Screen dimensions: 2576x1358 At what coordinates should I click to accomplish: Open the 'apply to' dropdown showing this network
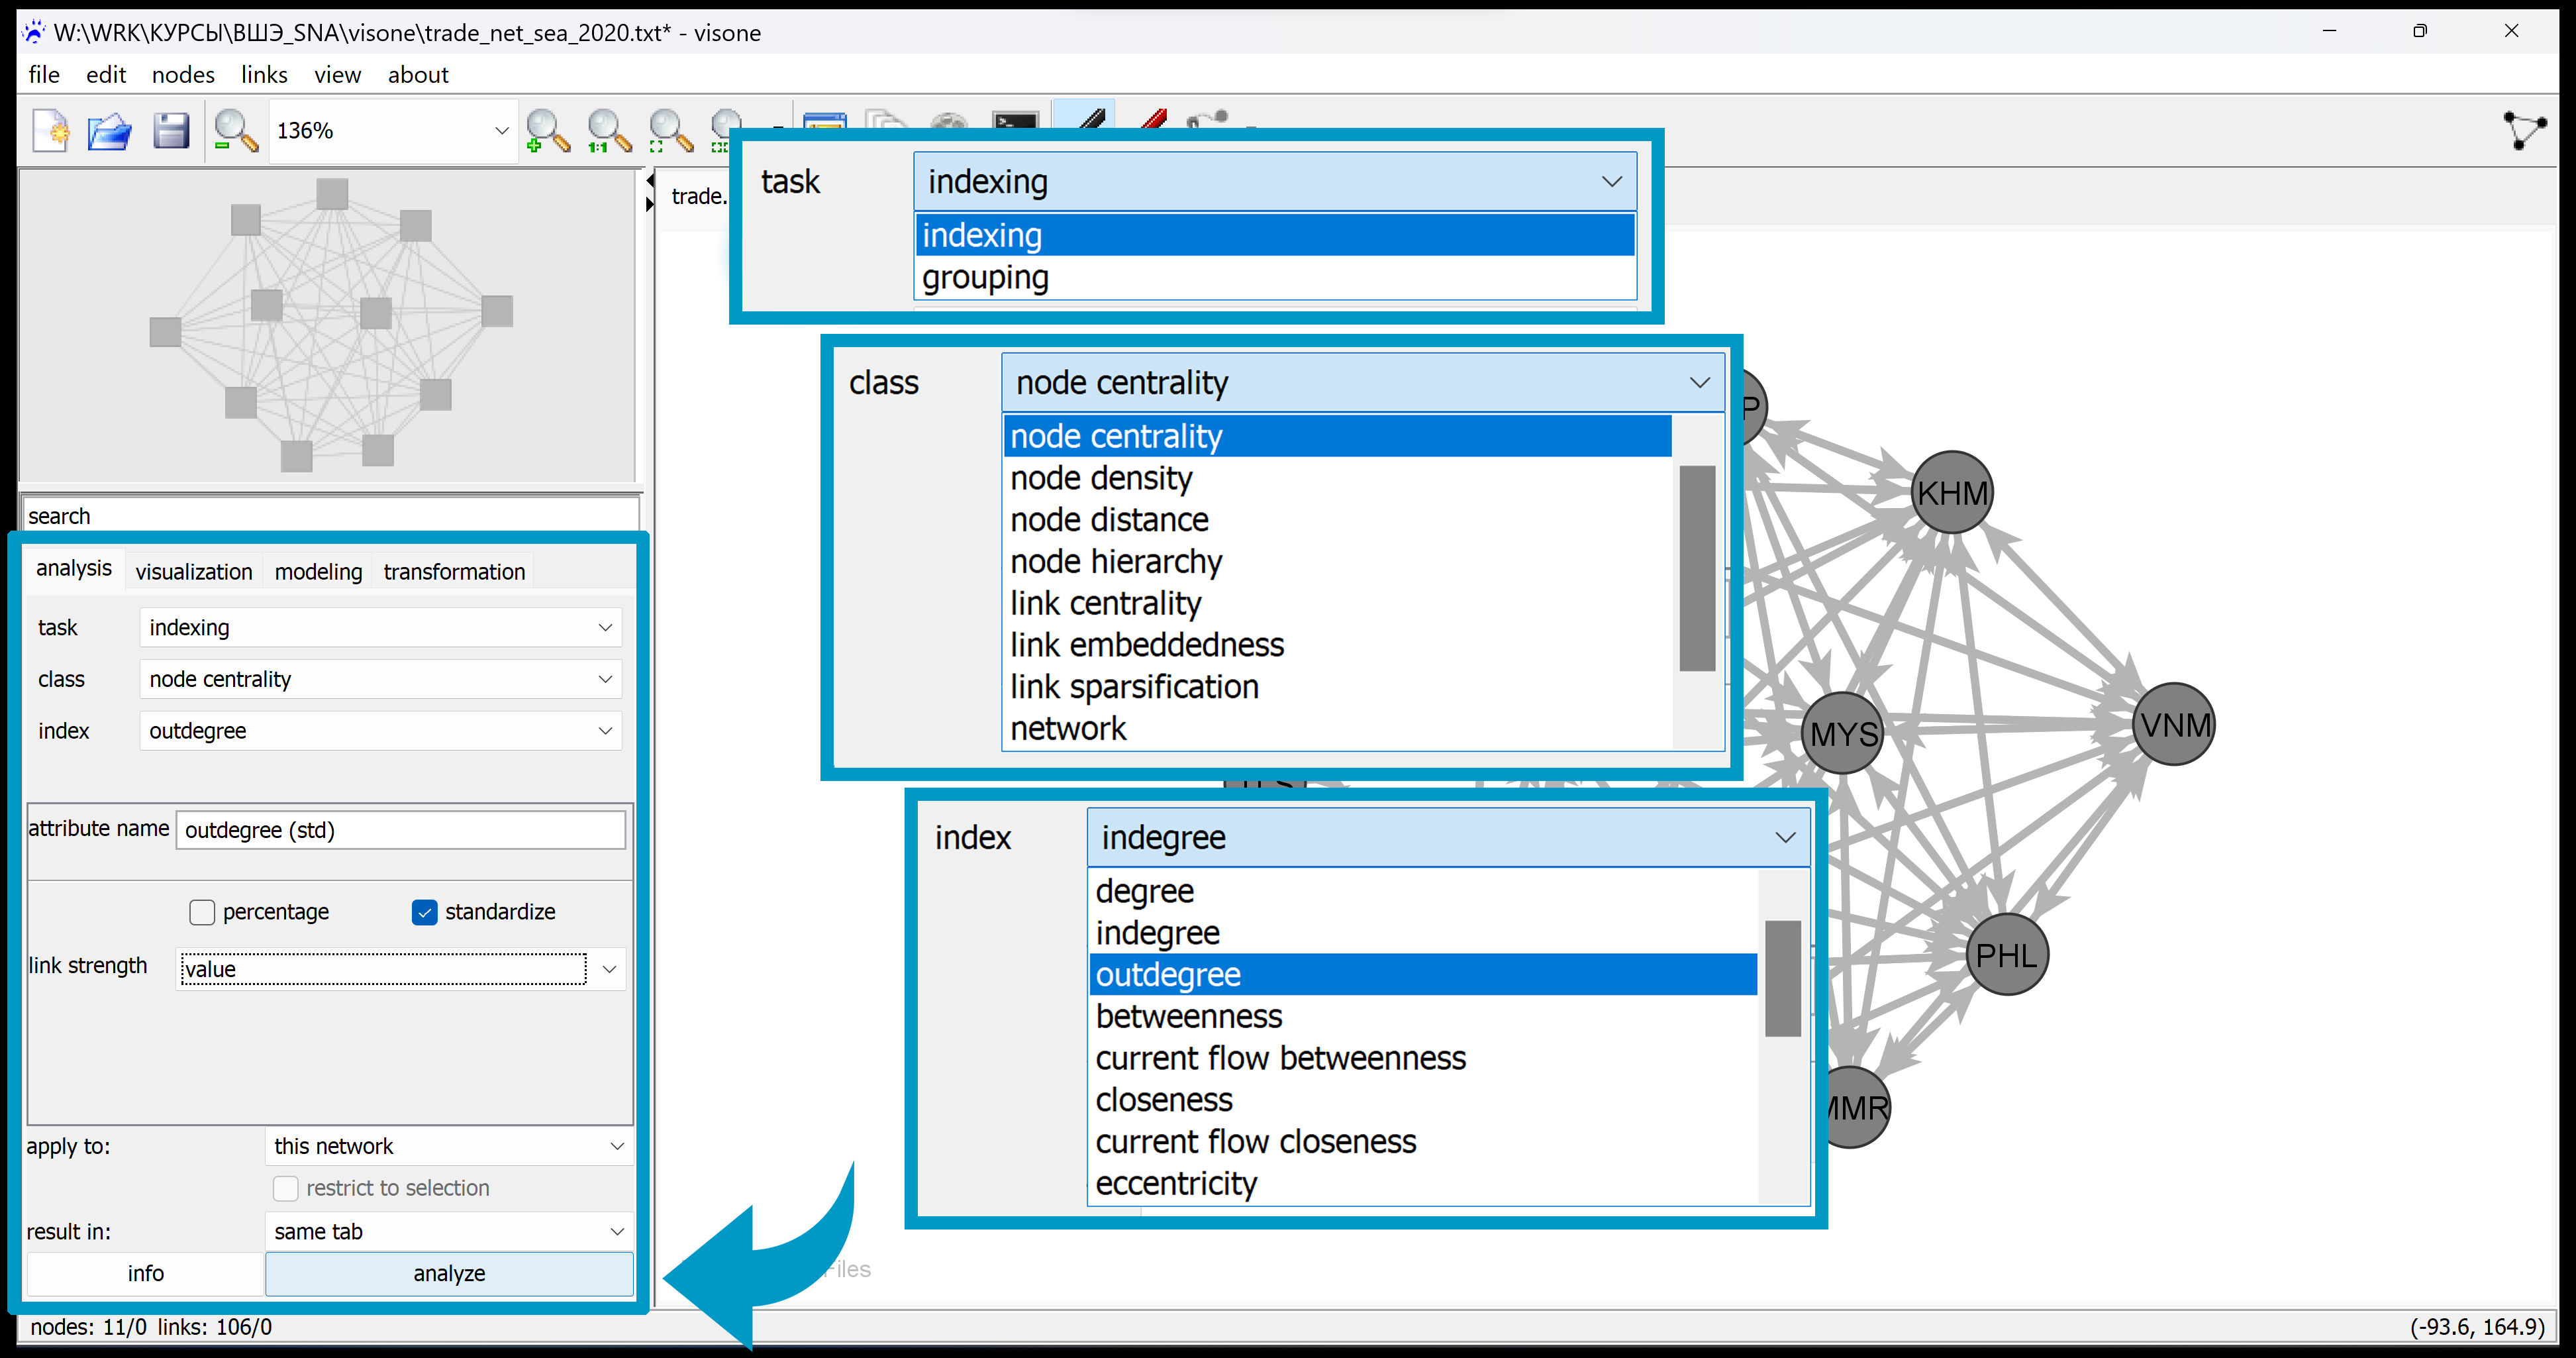point(448,1146)
